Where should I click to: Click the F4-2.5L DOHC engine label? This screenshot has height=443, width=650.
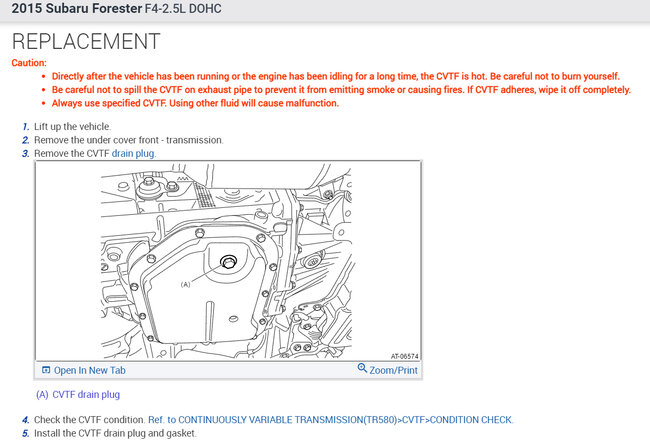click(183, 9)
